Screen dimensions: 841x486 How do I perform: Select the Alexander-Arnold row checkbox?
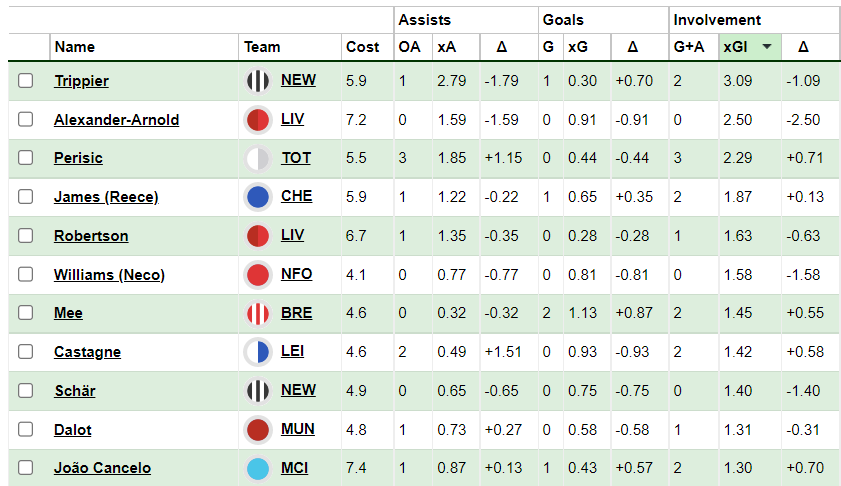tap(25, 119)
